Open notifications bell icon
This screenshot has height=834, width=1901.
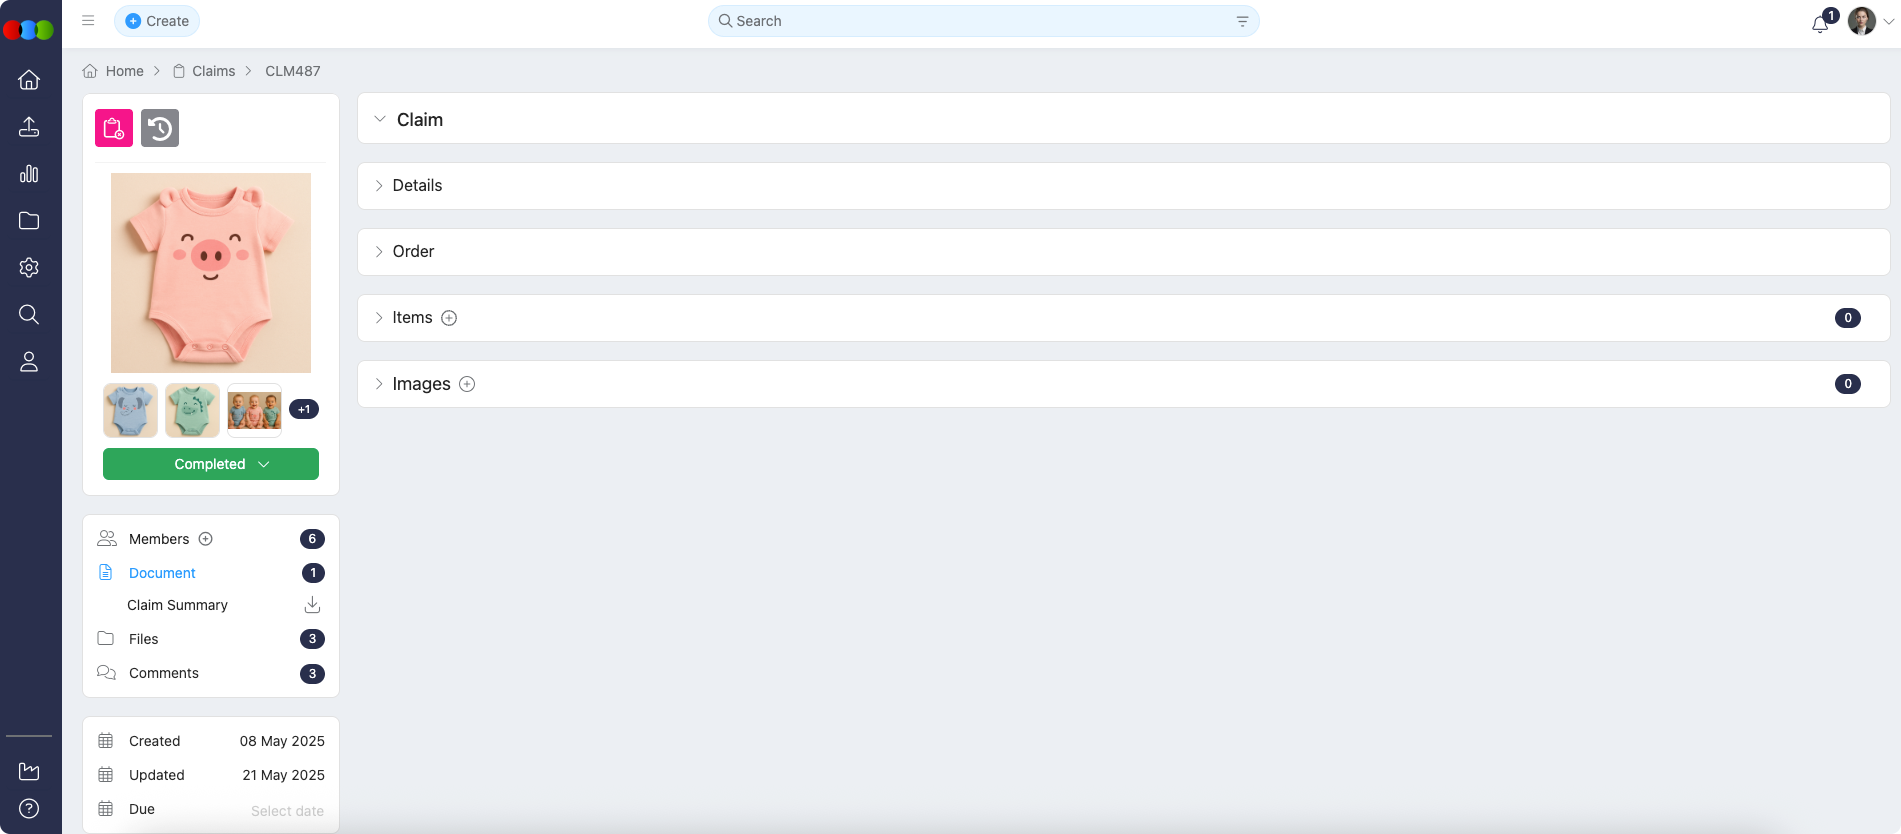tap(1820, 22)
